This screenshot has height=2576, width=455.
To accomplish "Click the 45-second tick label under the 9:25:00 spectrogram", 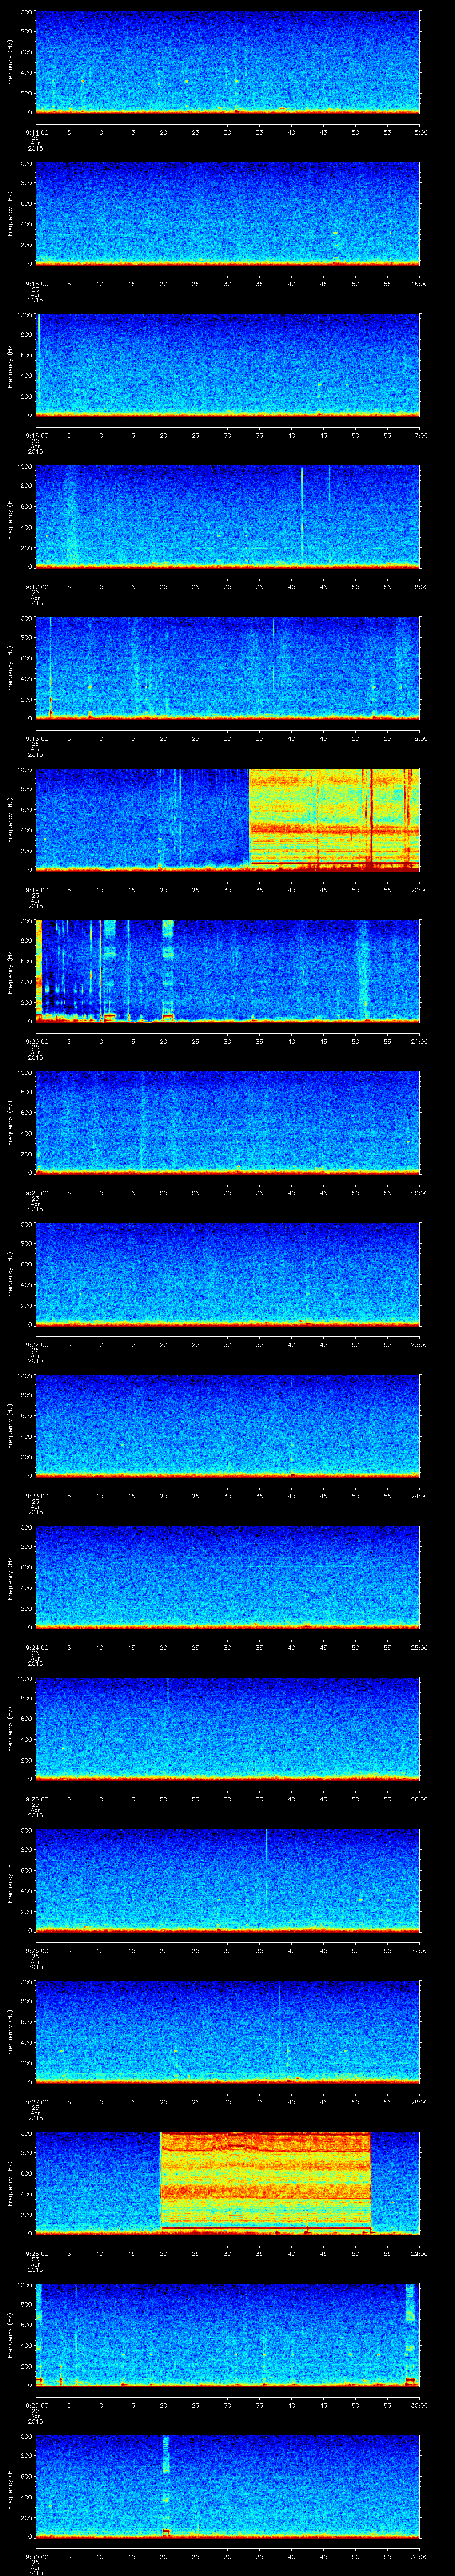I will point(324,1799).
